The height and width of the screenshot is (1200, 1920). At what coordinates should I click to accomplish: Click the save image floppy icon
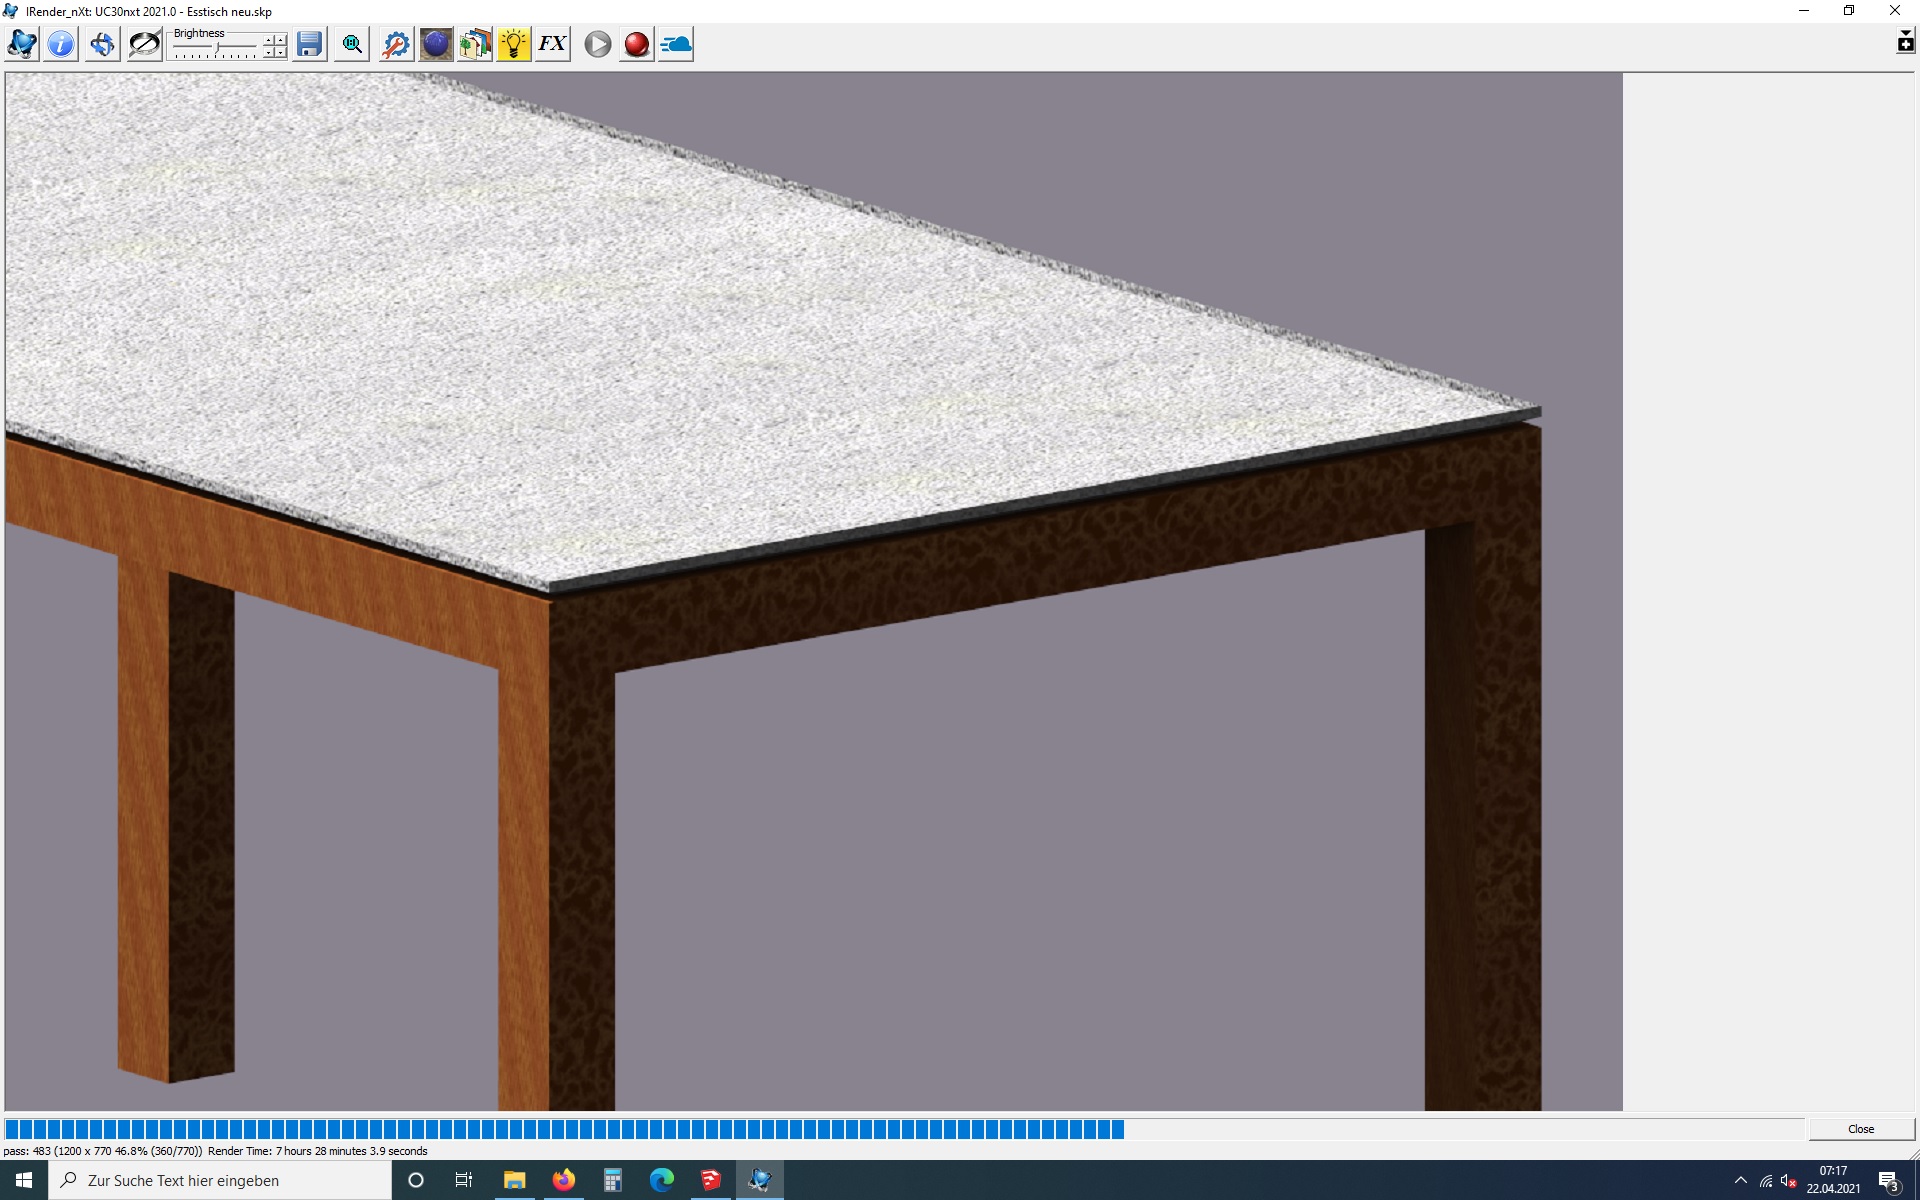[x=310, y=44]
